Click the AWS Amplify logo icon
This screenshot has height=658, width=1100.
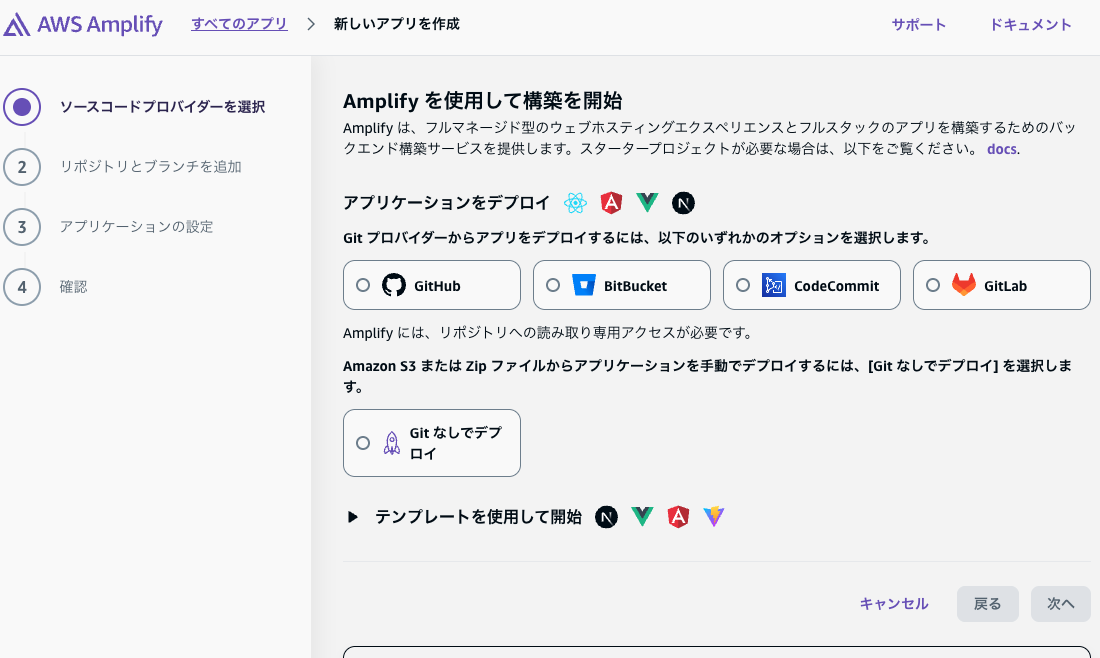coord(17,25)
